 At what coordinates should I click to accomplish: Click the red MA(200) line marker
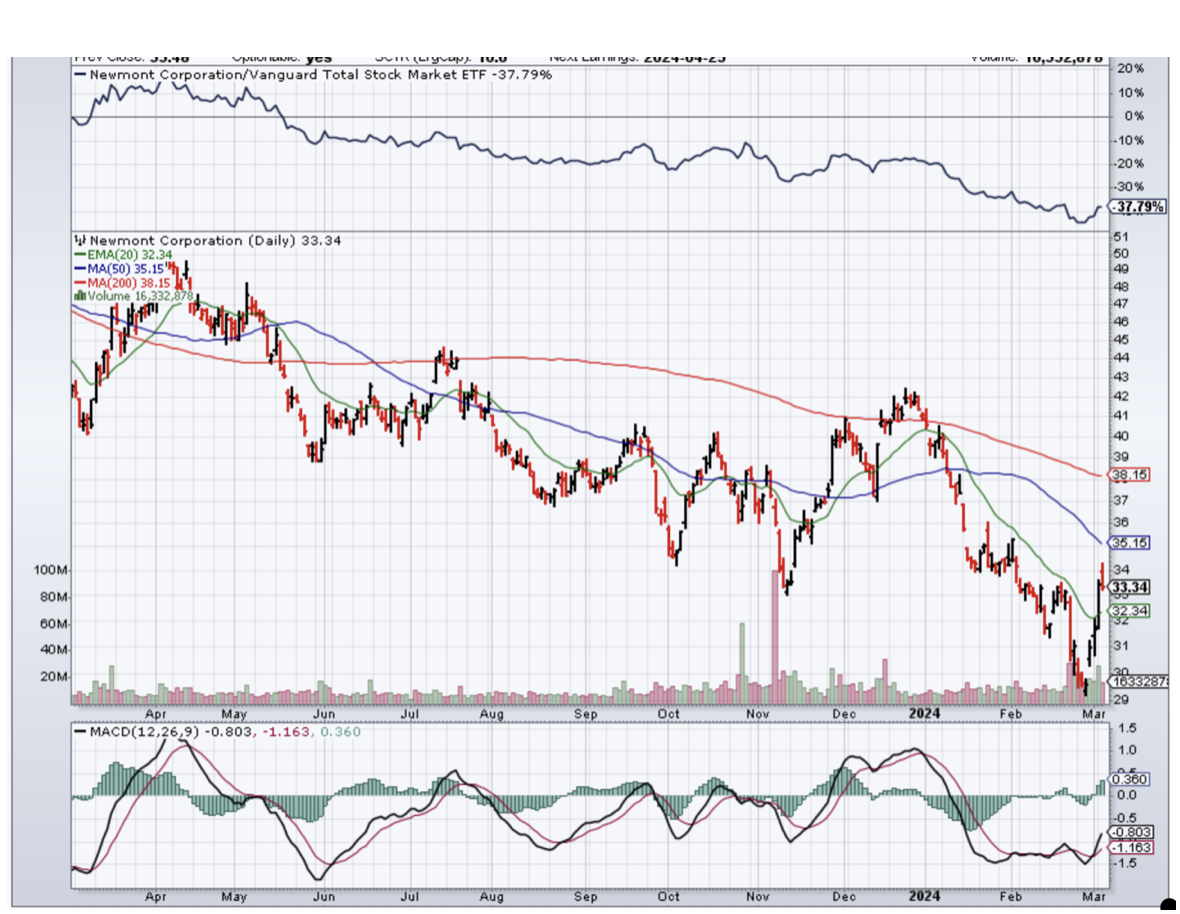tap(80, 283)
